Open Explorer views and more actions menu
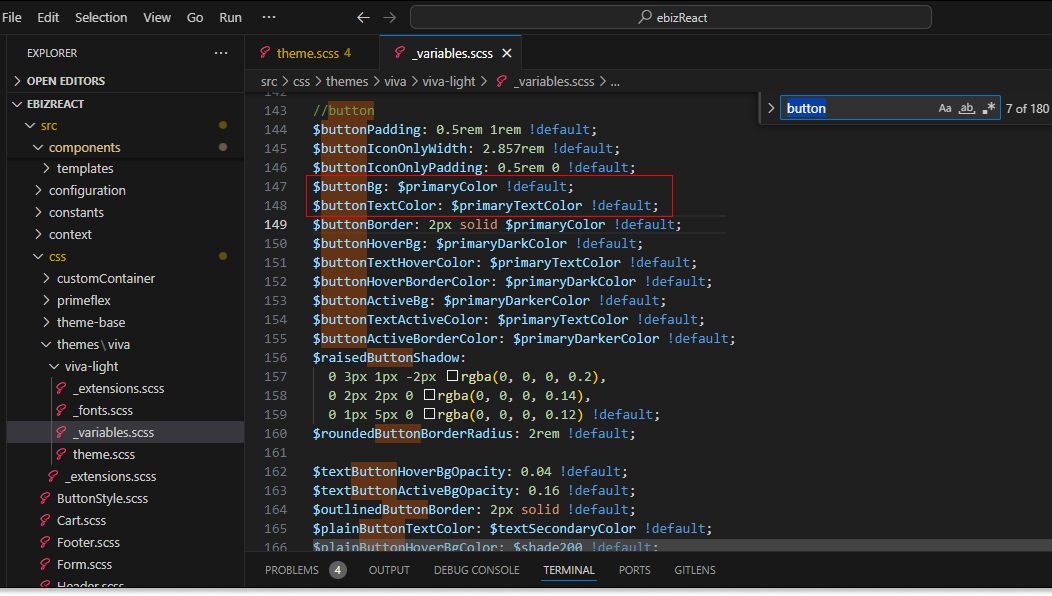This screenshot has height=596, width=1052. pos(221,53)
